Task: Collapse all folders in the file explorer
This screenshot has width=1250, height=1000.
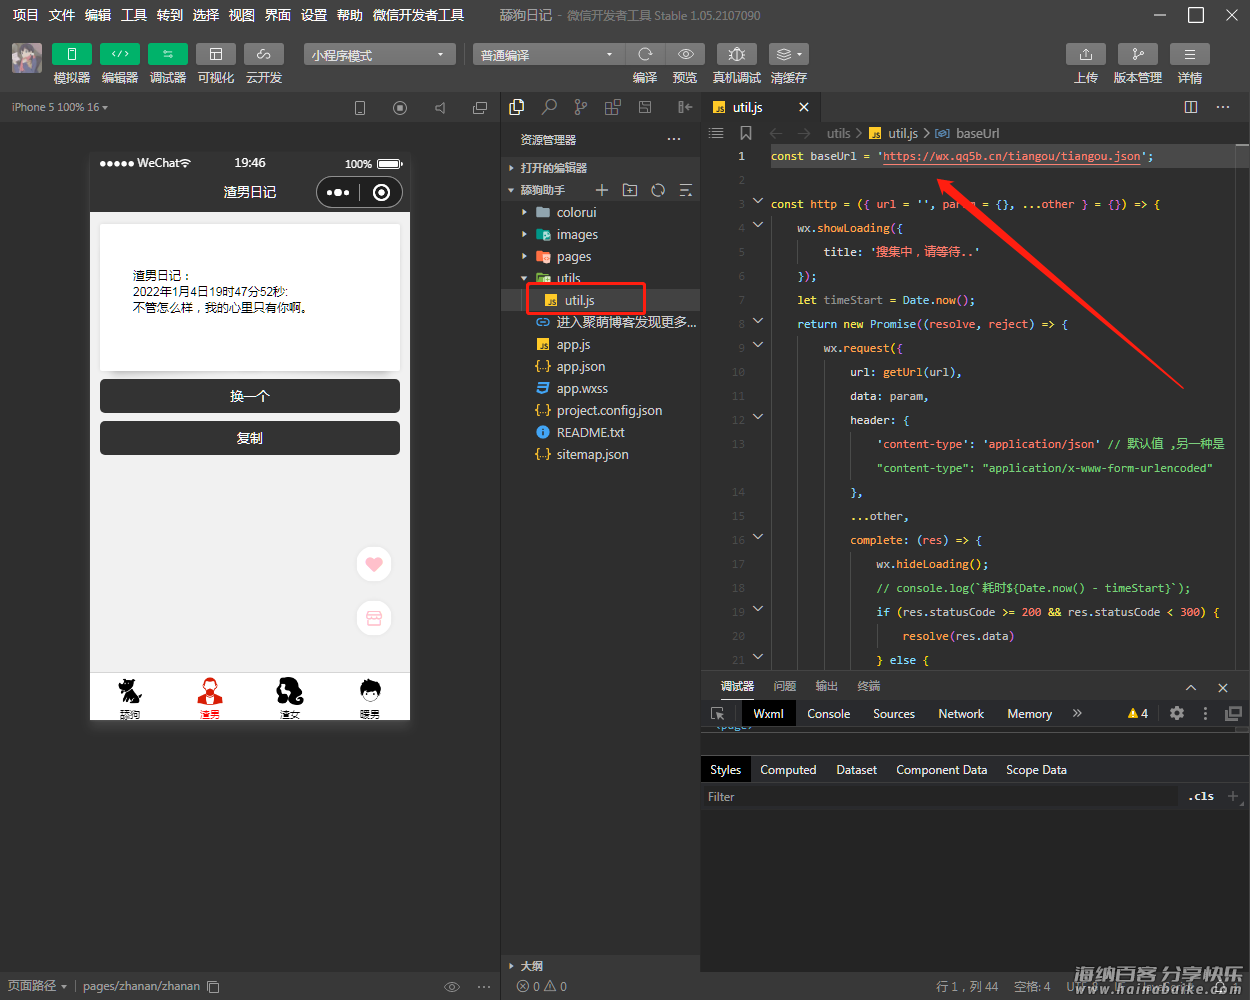Action: (x=686, y=190)
